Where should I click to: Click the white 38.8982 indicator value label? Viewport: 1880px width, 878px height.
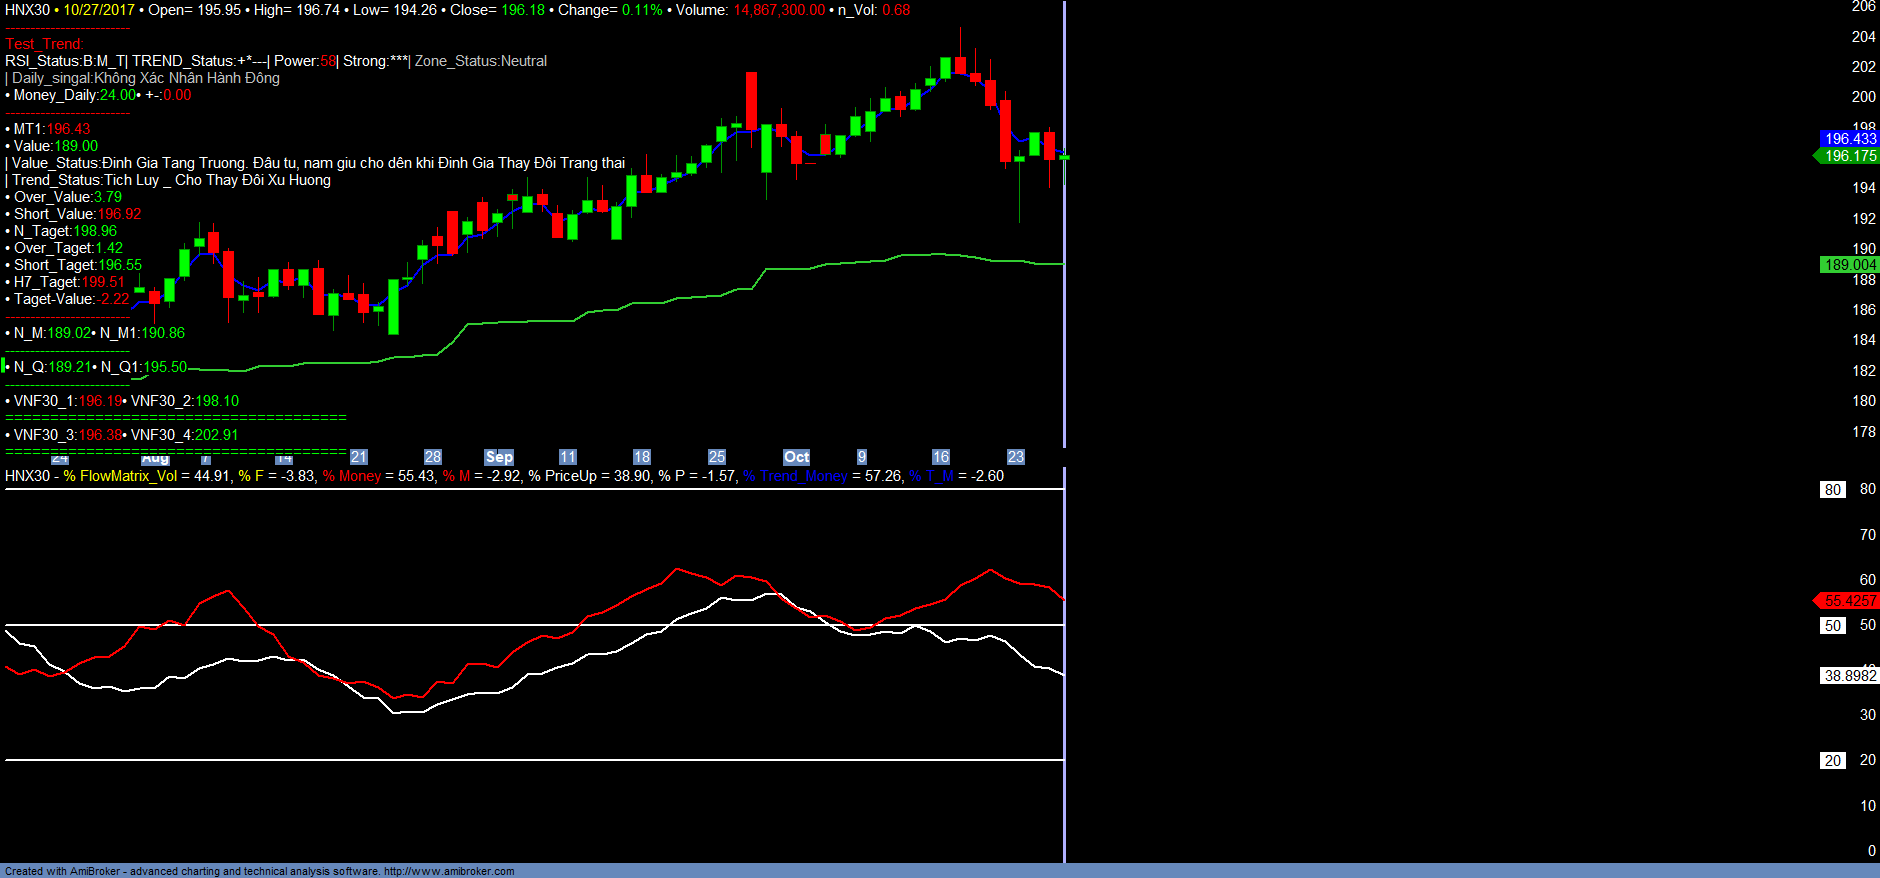[x=1849, y=676]
